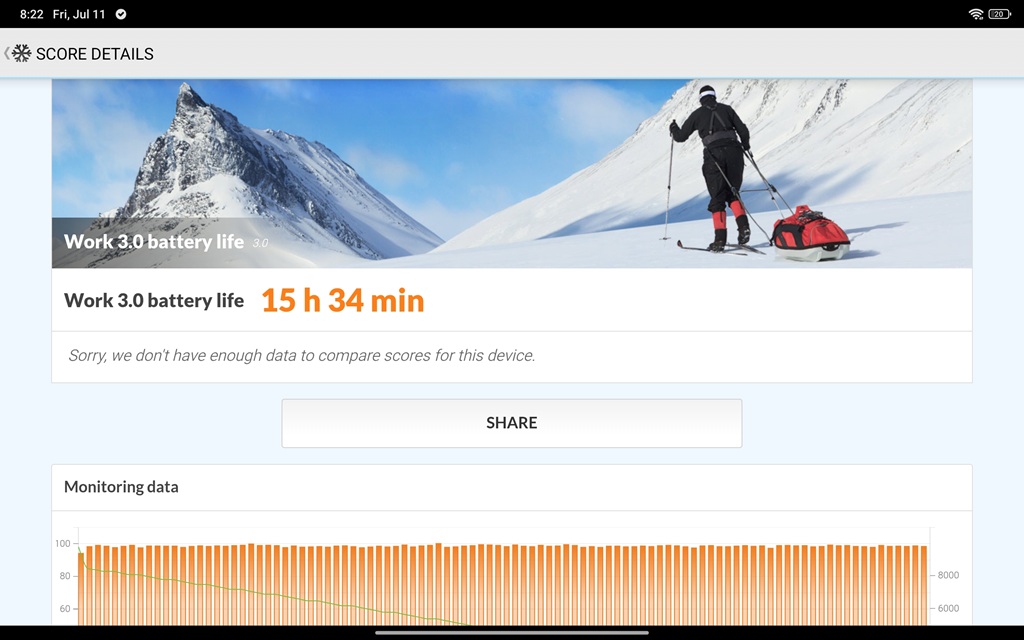Tap the PCMark snowflake logo icon
Screen dimensions: 1024x640
click(22, 54)
